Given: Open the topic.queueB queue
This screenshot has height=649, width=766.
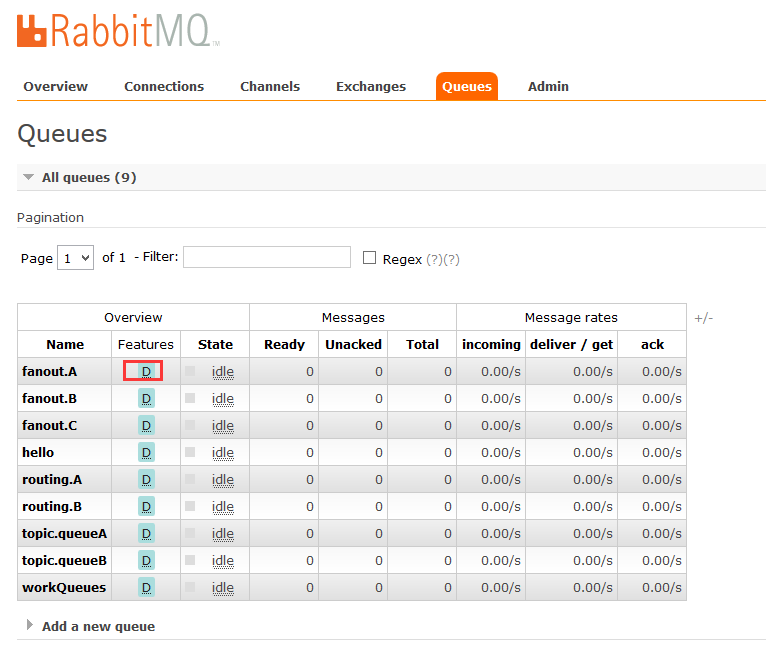Looking at the screenshot, I should 64,560.
